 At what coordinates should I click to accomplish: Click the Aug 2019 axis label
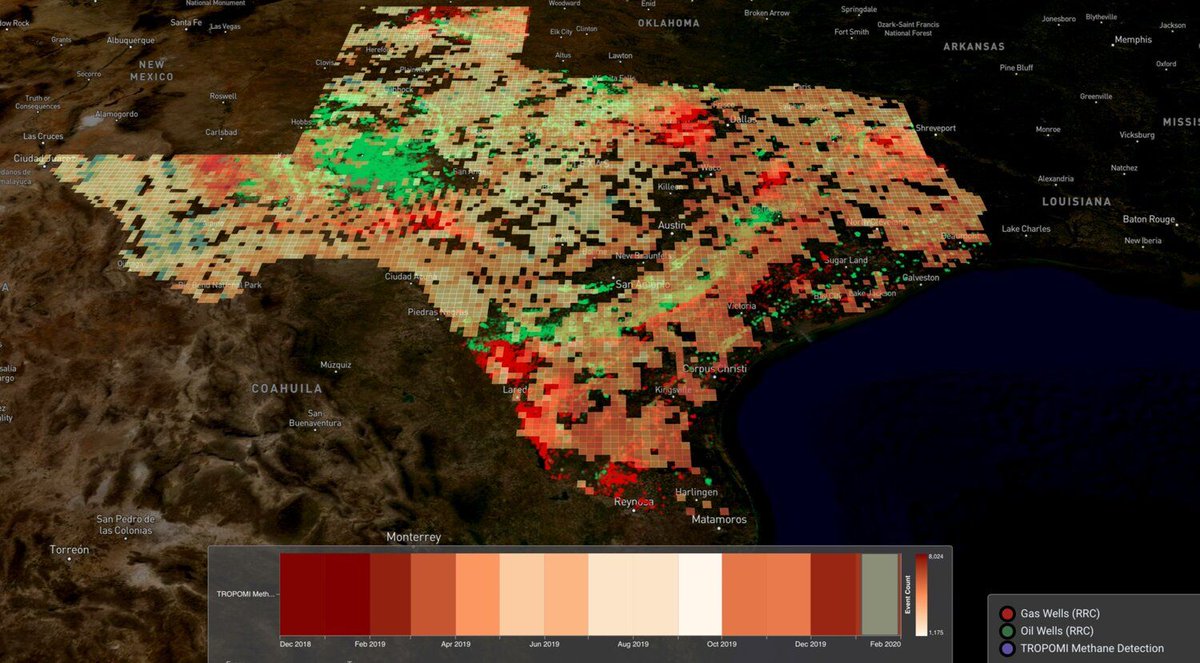tap(633, 645)
